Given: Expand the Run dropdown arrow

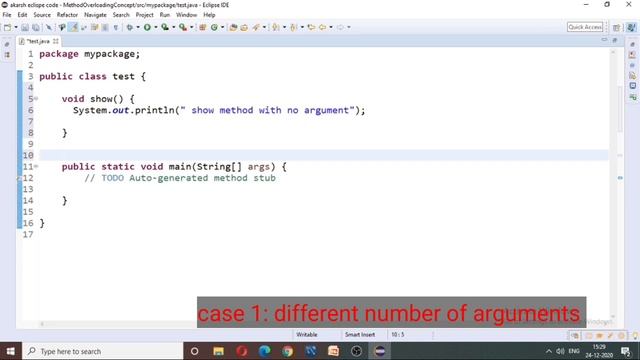Looking at the screenshot, I should (156, 27).
